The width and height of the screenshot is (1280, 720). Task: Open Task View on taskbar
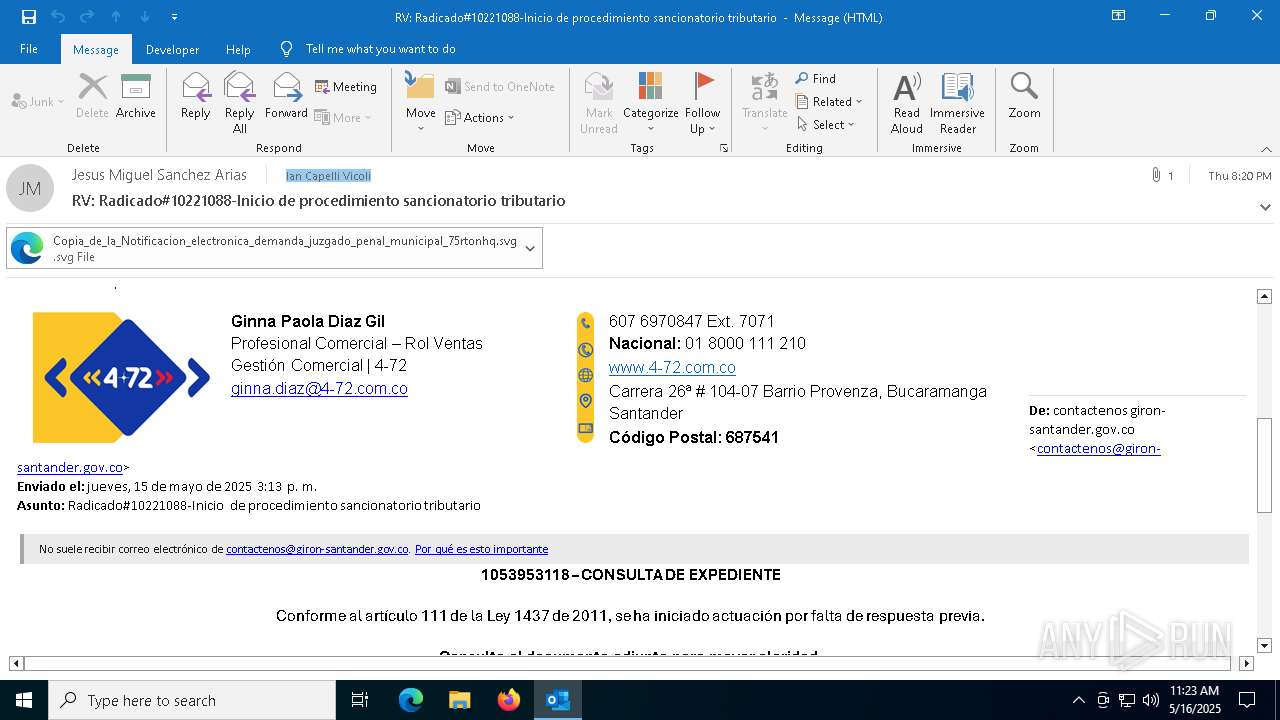[x=360, y=700]
